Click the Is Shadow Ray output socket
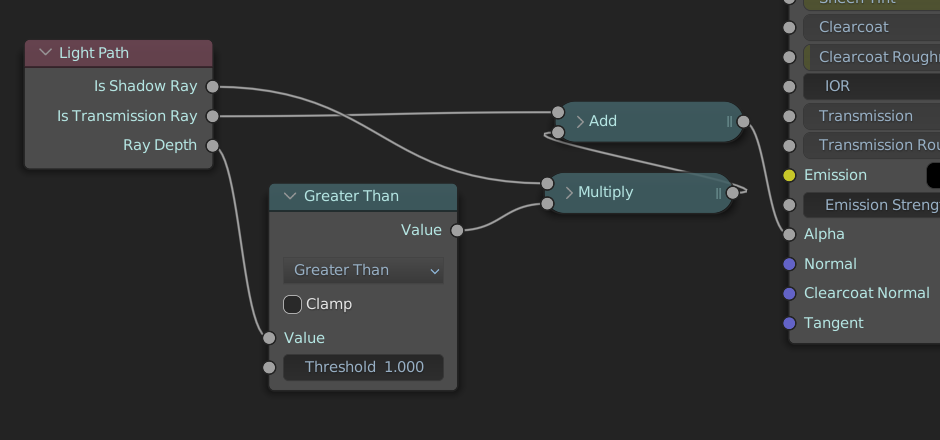The height and width of the screenshot is (440, 940). point(212,86)
